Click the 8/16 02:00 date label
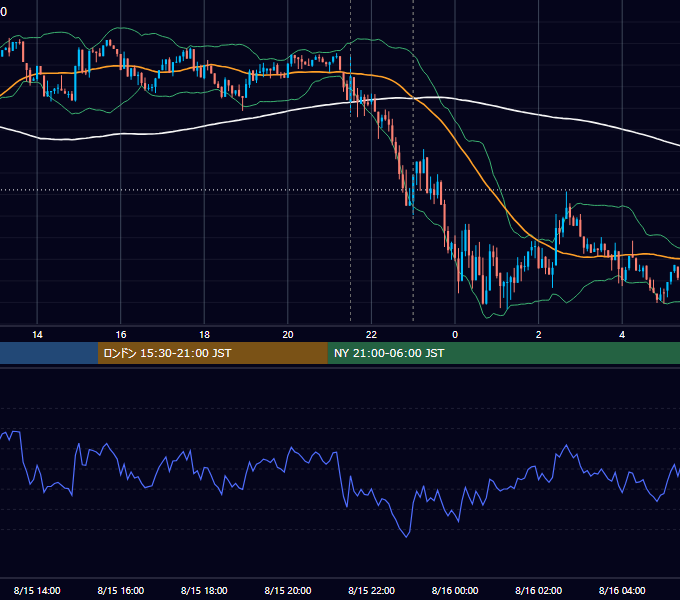Viewport: 680px width, 600px height. 539,590
